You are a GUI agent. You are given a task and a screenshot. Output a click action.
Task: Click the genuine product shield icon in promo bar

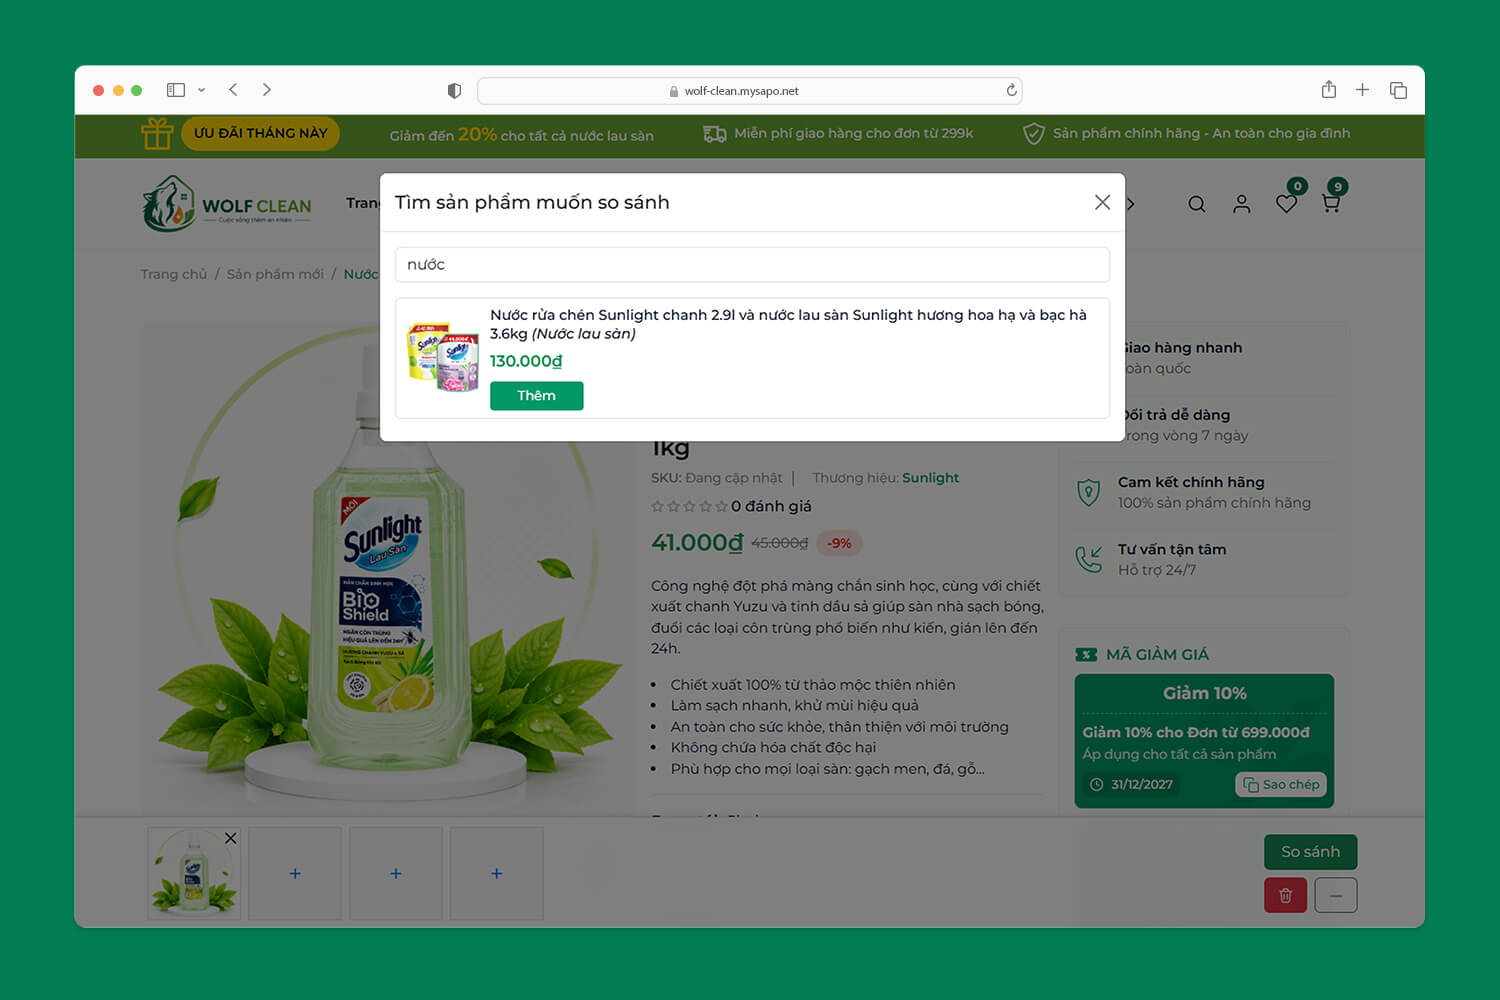tap(1034, 134)
